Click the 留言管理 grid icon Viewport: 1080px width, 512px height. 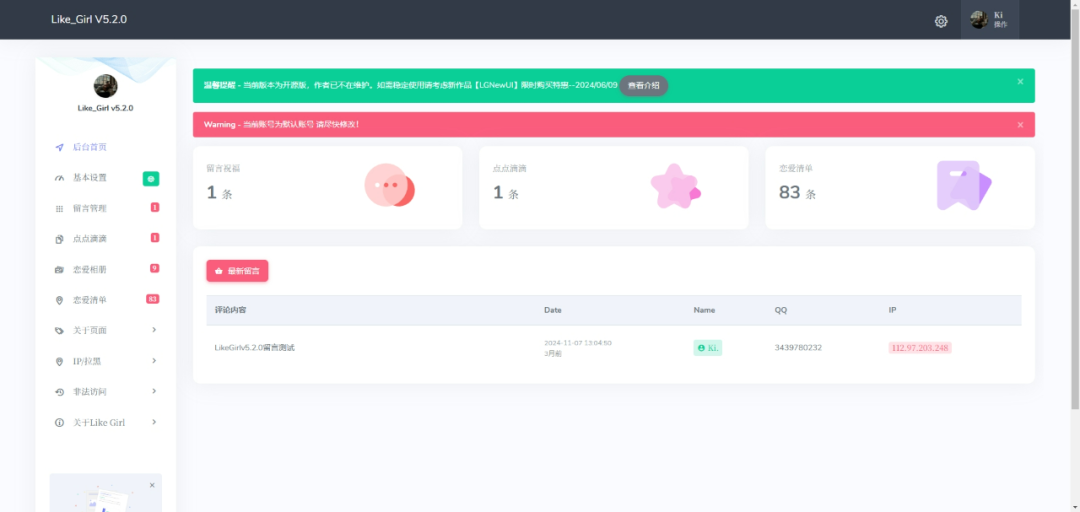[59, 209]
